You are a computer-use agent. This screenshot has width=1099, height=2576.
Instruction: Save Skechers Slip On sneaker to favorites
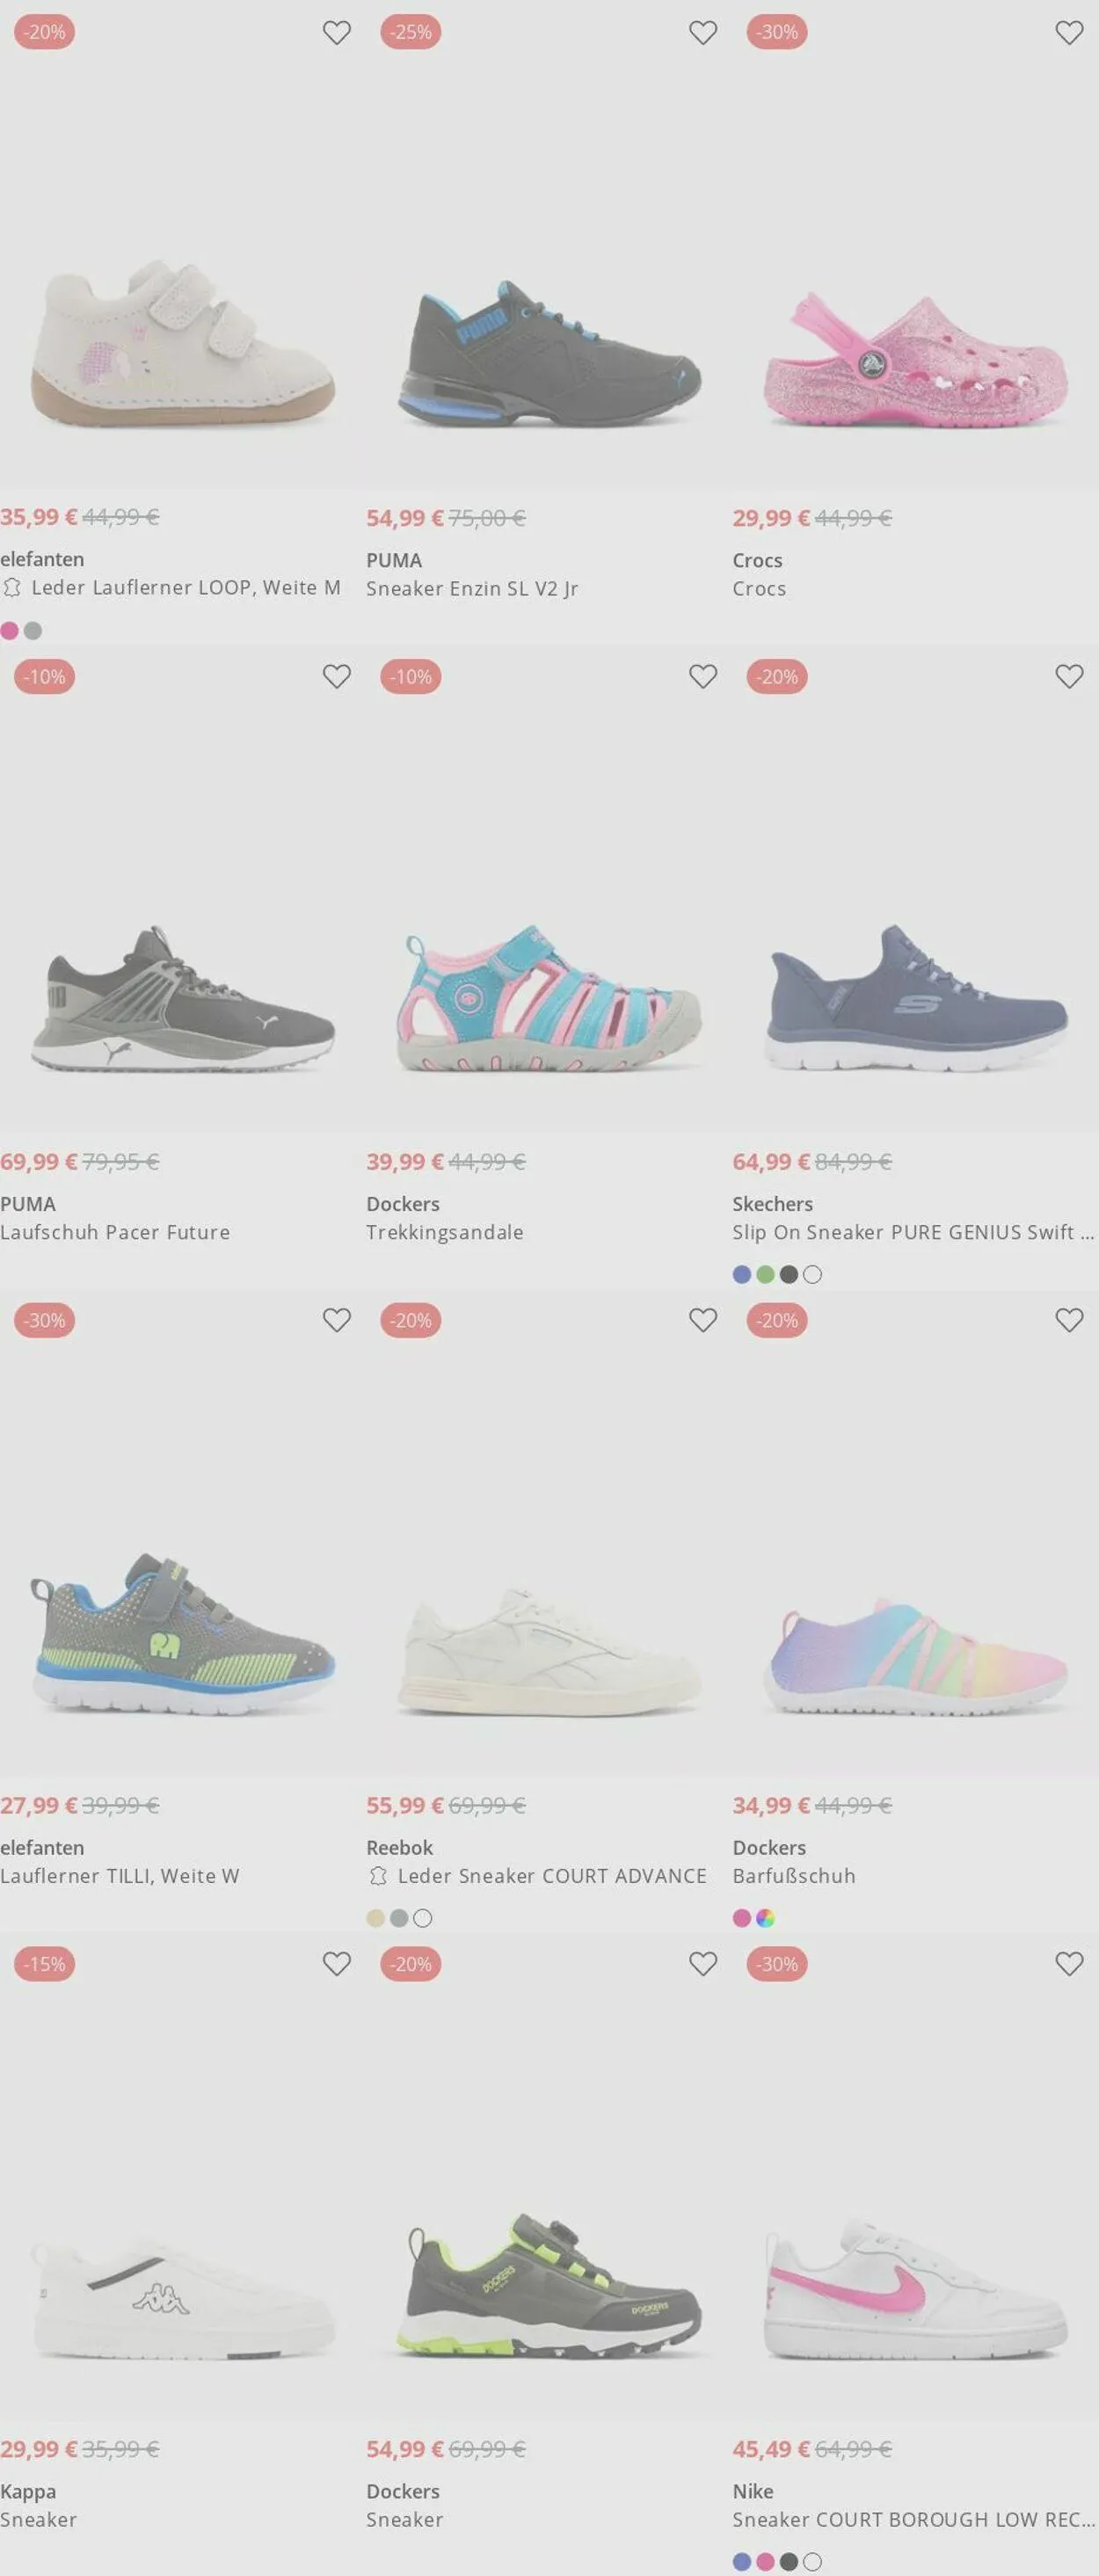(x=1069, y=677)
